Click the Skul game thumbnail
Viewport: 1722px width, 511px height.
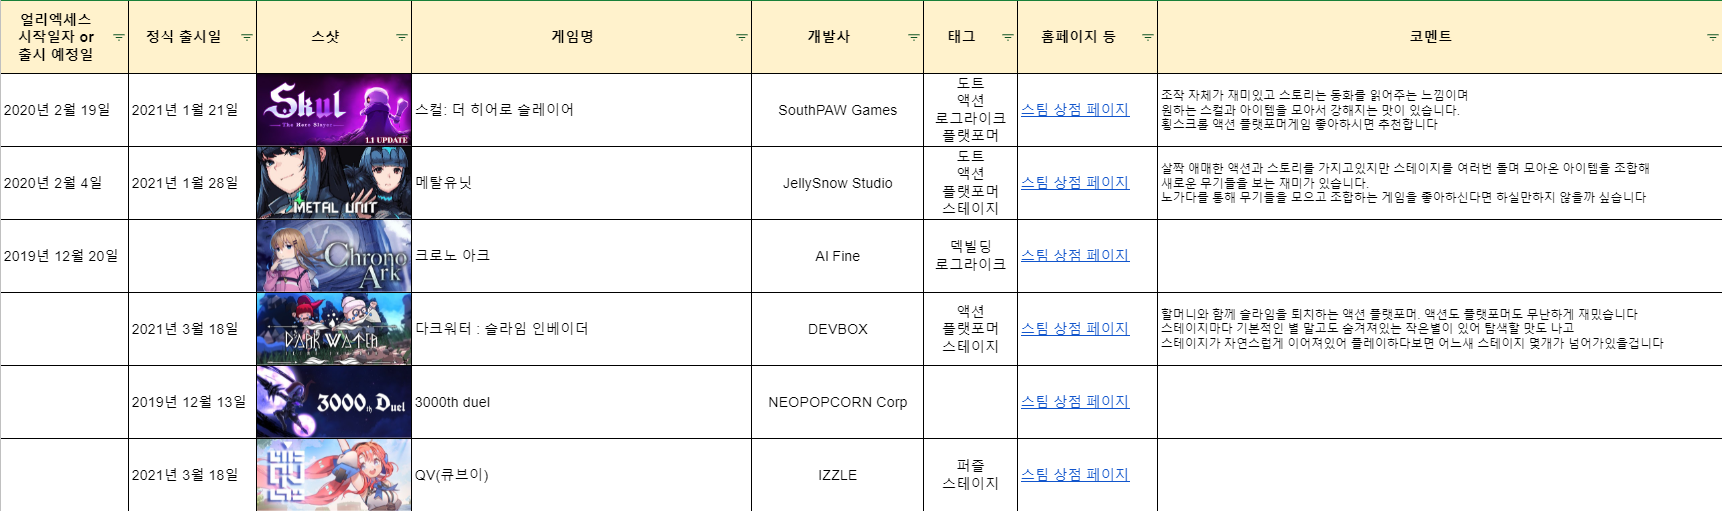(334, 110)
